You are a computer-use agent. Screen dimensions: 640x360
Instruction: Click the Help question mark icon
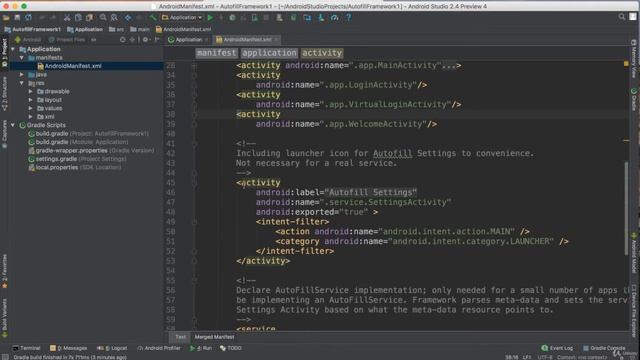(349, 18)
